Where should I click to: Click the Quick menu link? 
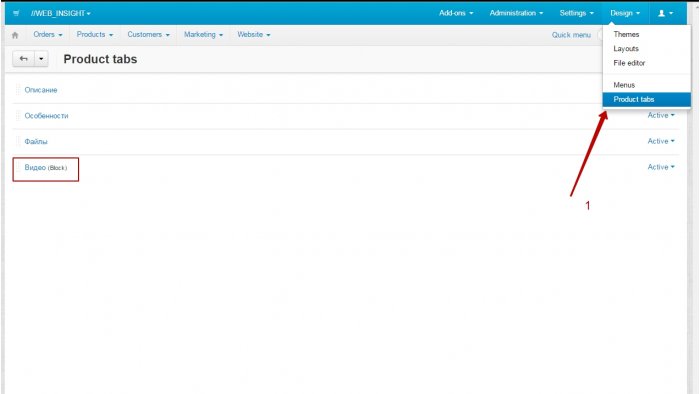(x=571, y=35)
